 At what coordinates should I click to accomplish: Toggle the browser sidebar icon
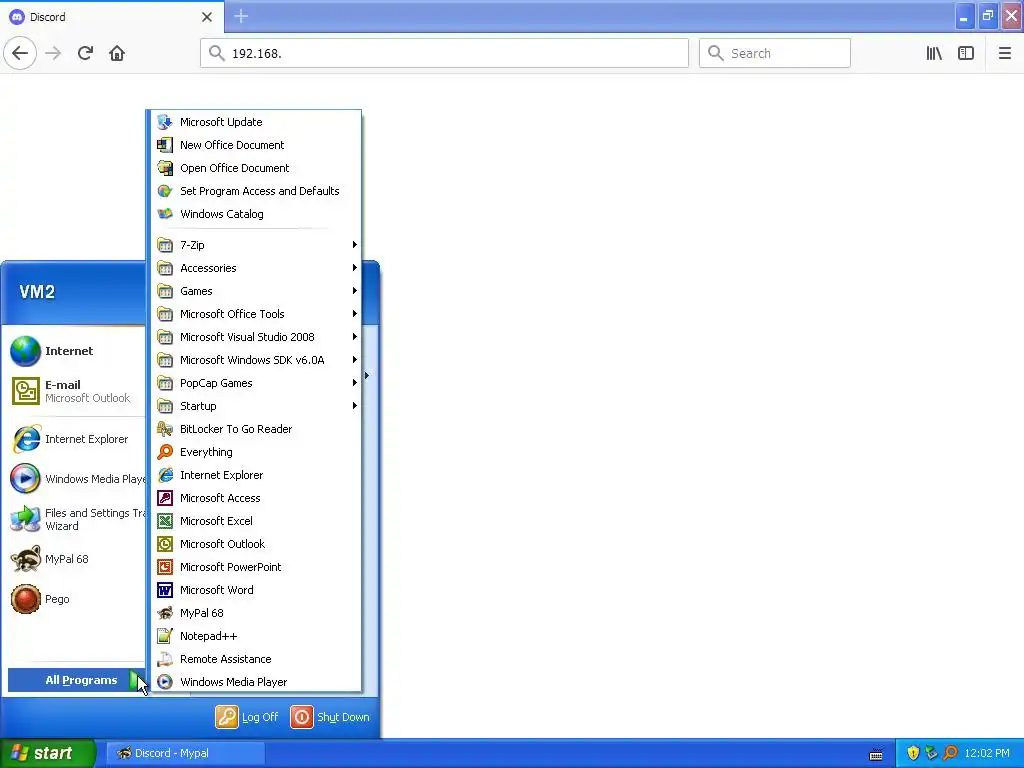coord(966,53)
